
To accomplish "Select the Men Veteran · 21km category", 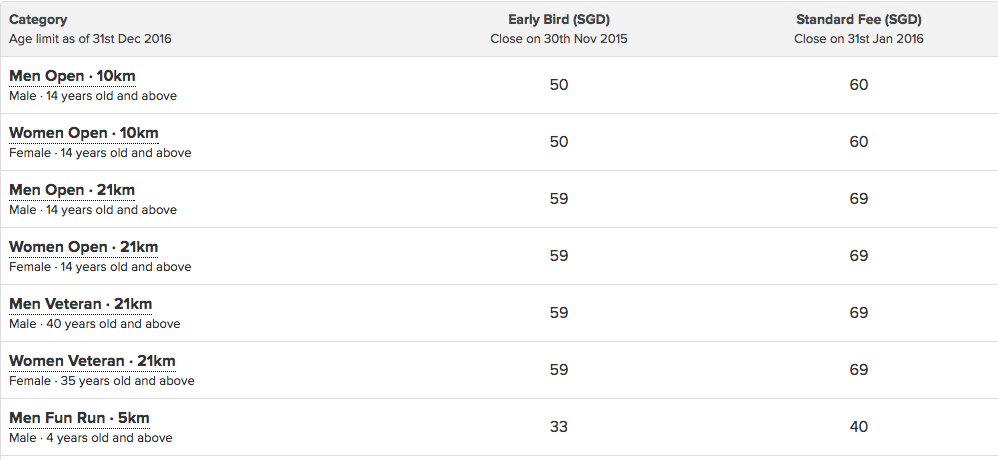I will pyautogui.click(x=81, y=304).
